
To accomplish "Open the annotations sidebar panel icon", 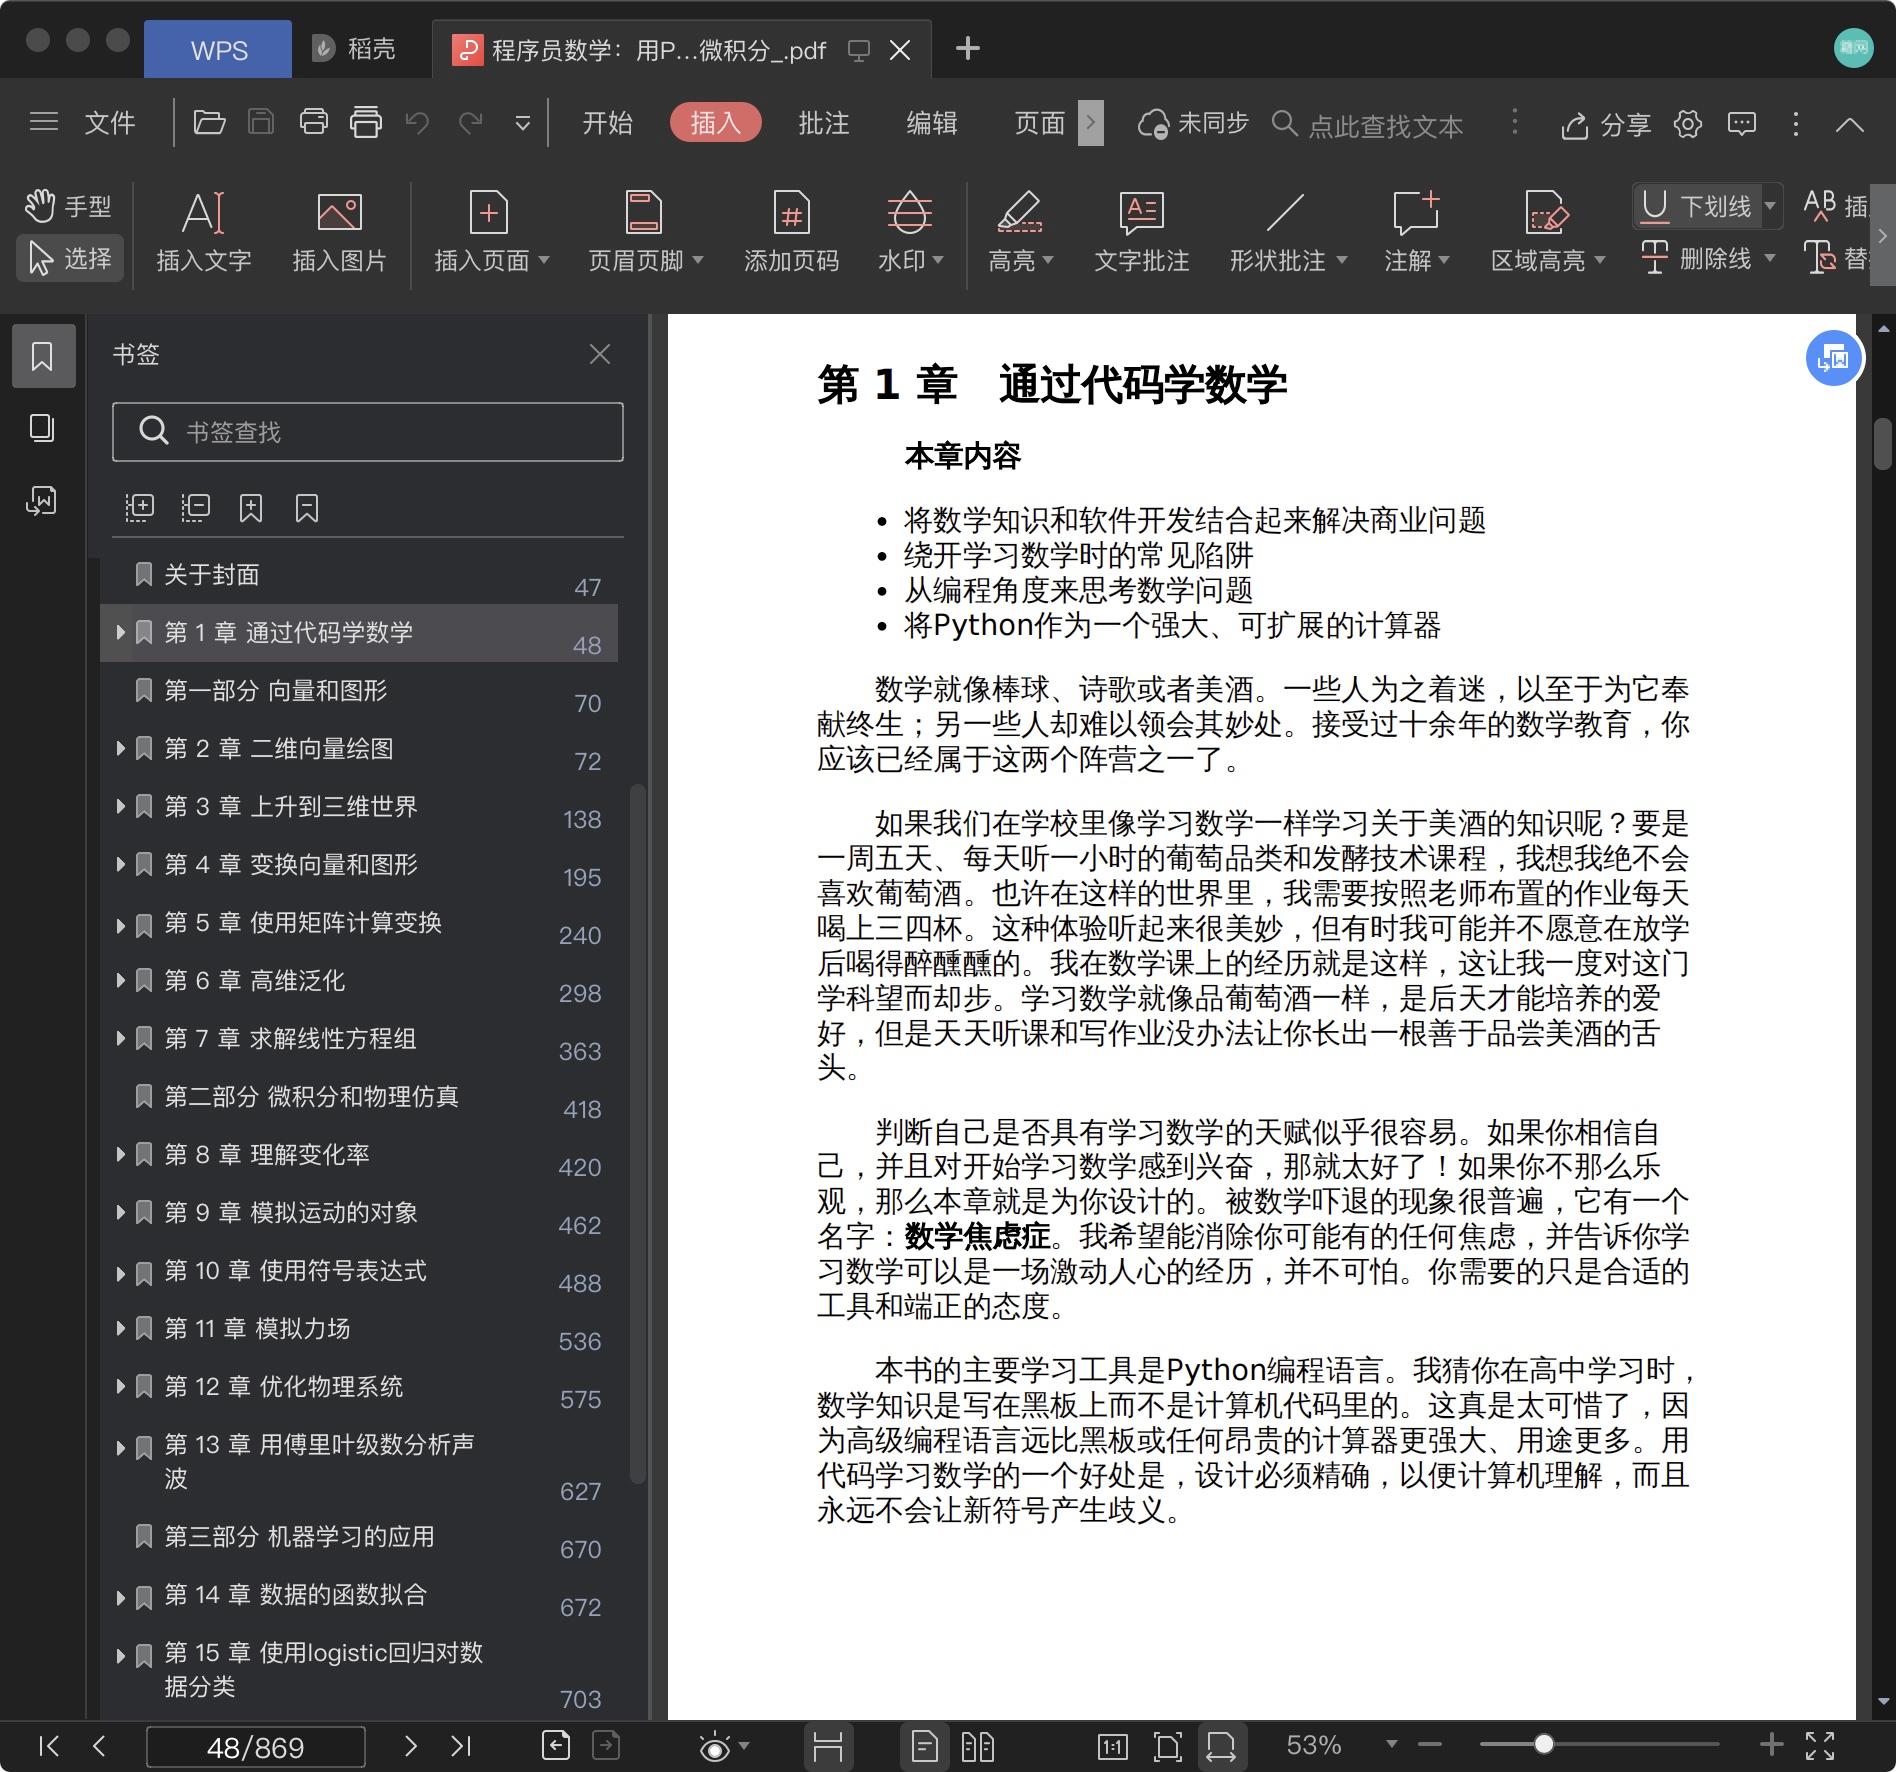I will (43, 500).
